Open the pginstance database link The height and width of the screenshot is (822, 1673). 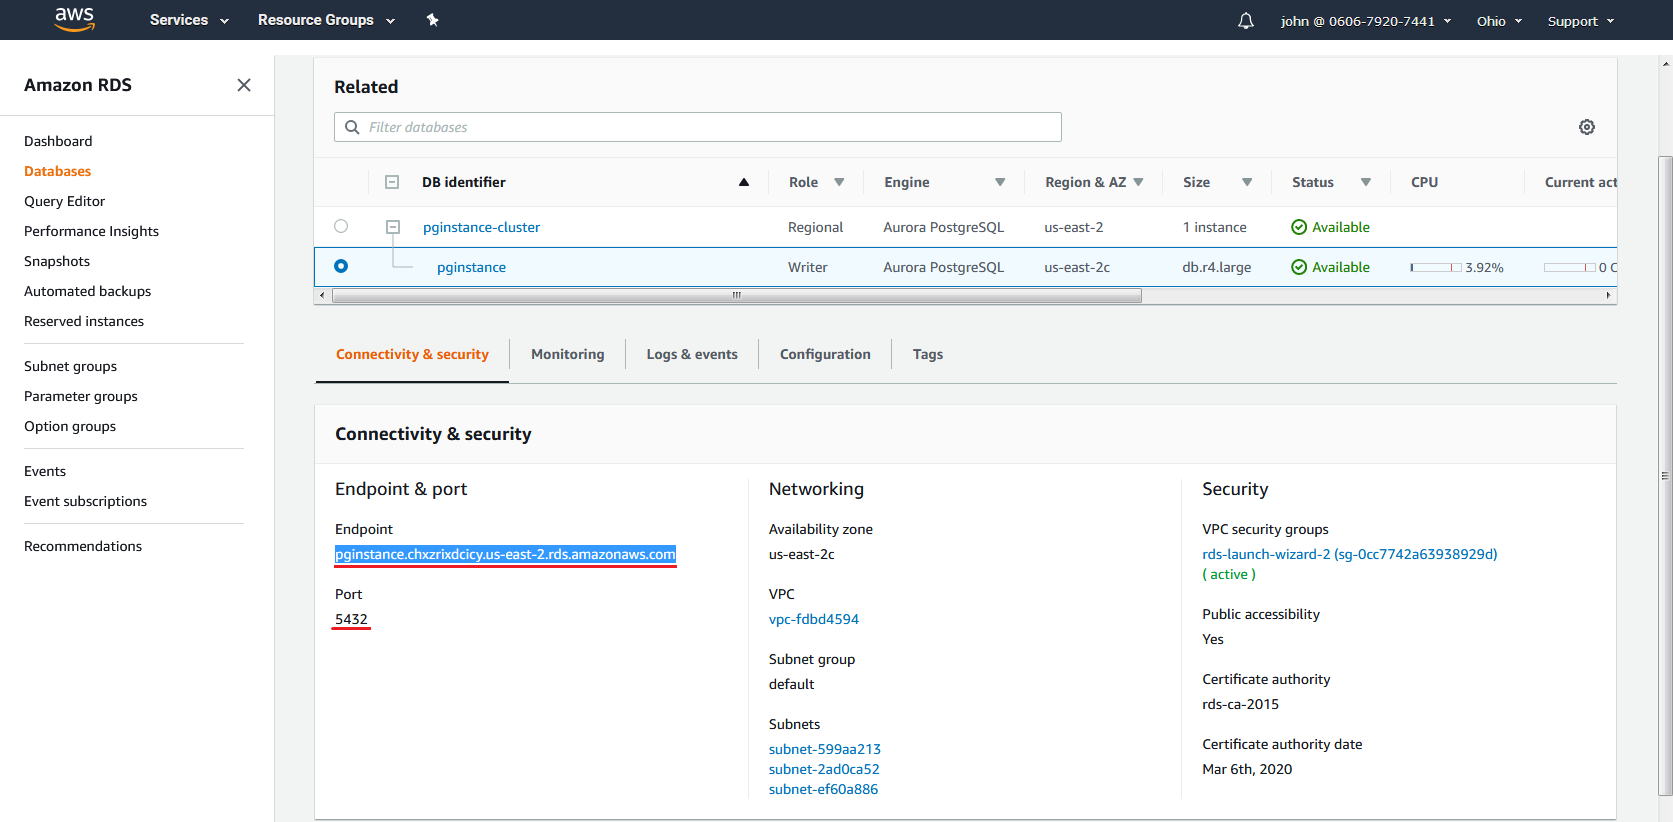471,267
